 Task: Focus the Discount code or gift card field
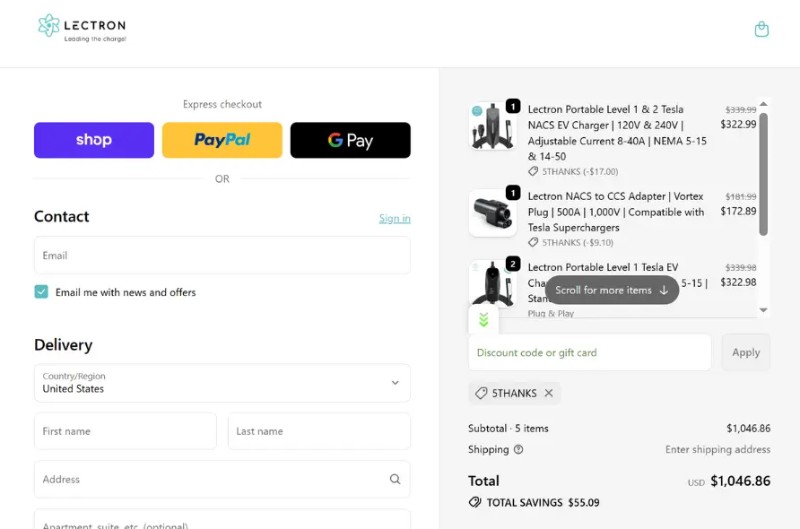[x=589, y=352]
